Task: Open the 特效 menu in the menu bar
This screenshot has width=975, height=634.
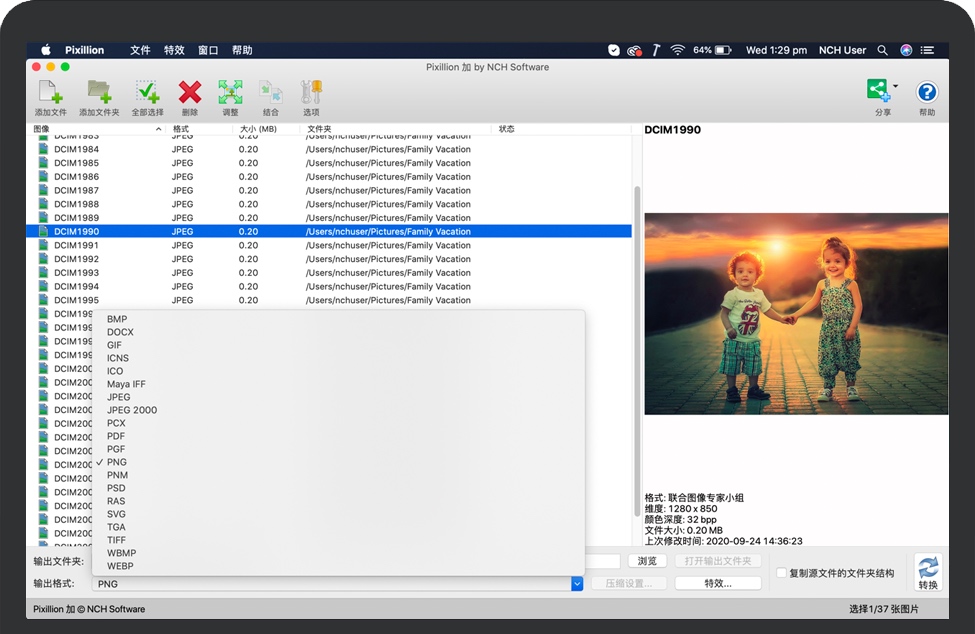Action: pyautogui.click(x=174, y=49)
